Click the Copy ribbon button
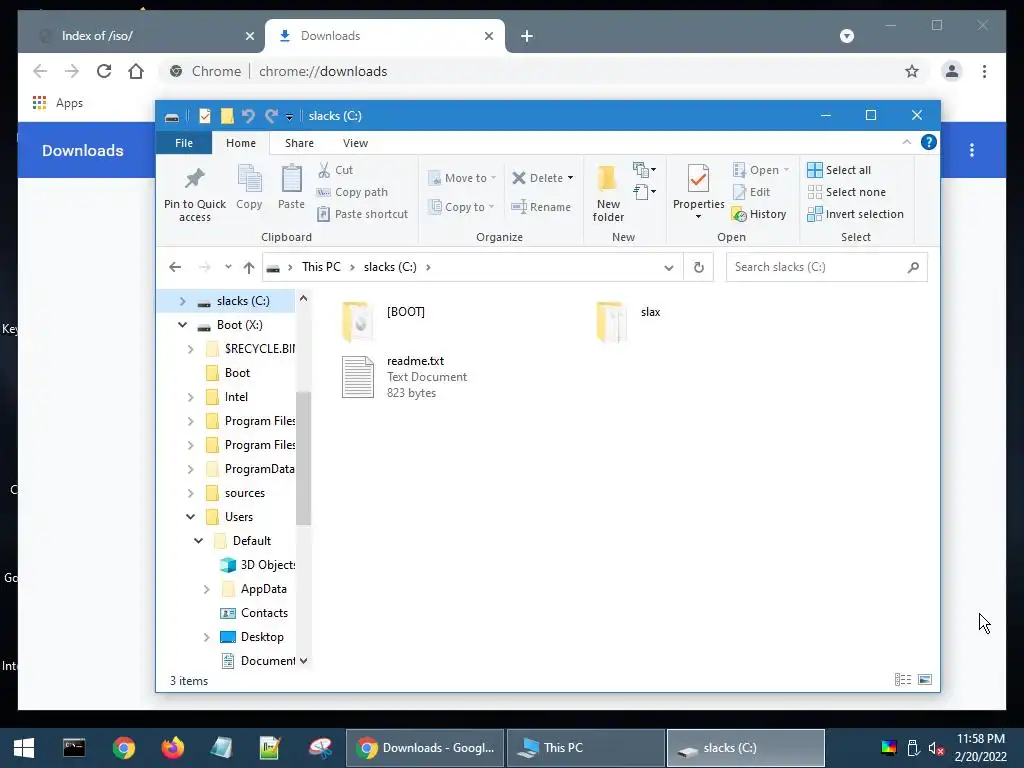 (249, 188)
